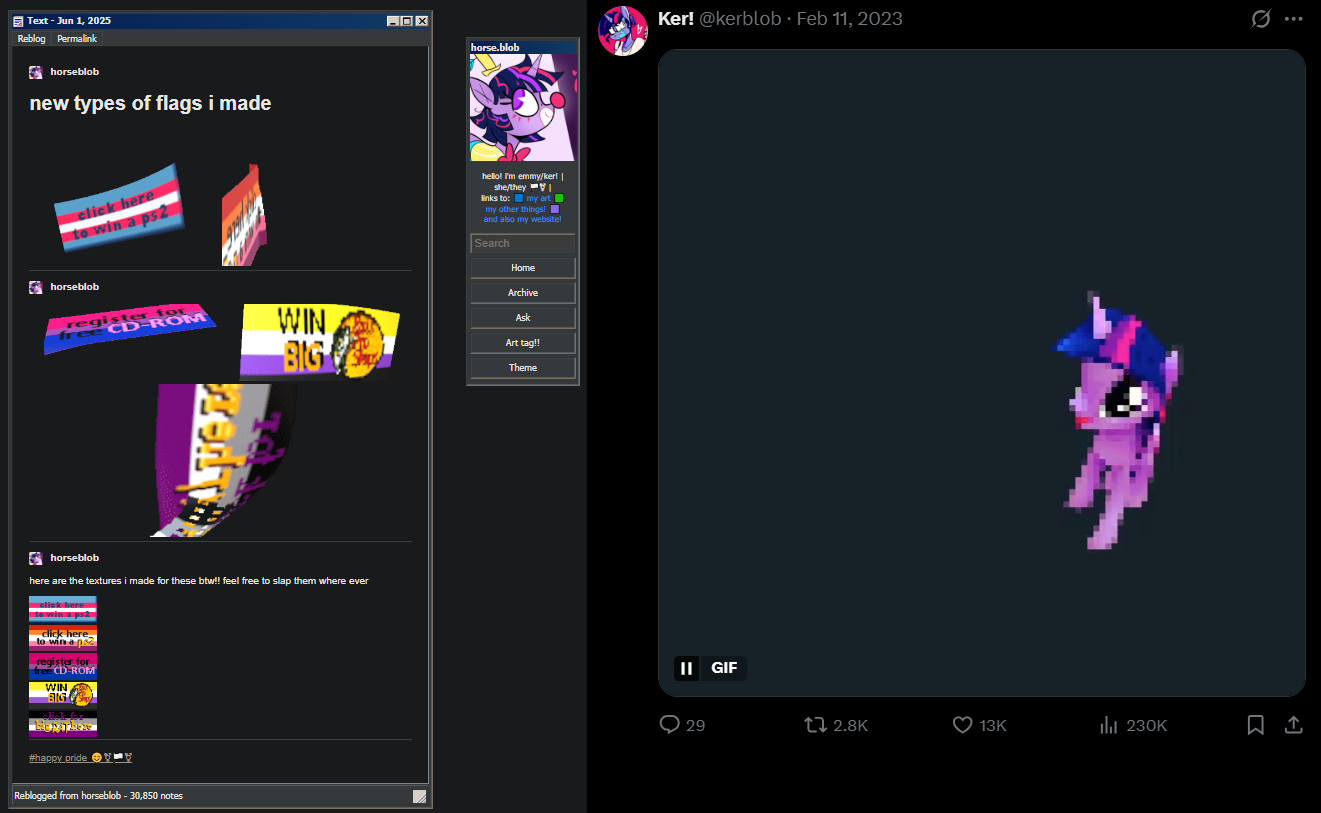Open the trans flag texture thumbnail

click(63, 608)
